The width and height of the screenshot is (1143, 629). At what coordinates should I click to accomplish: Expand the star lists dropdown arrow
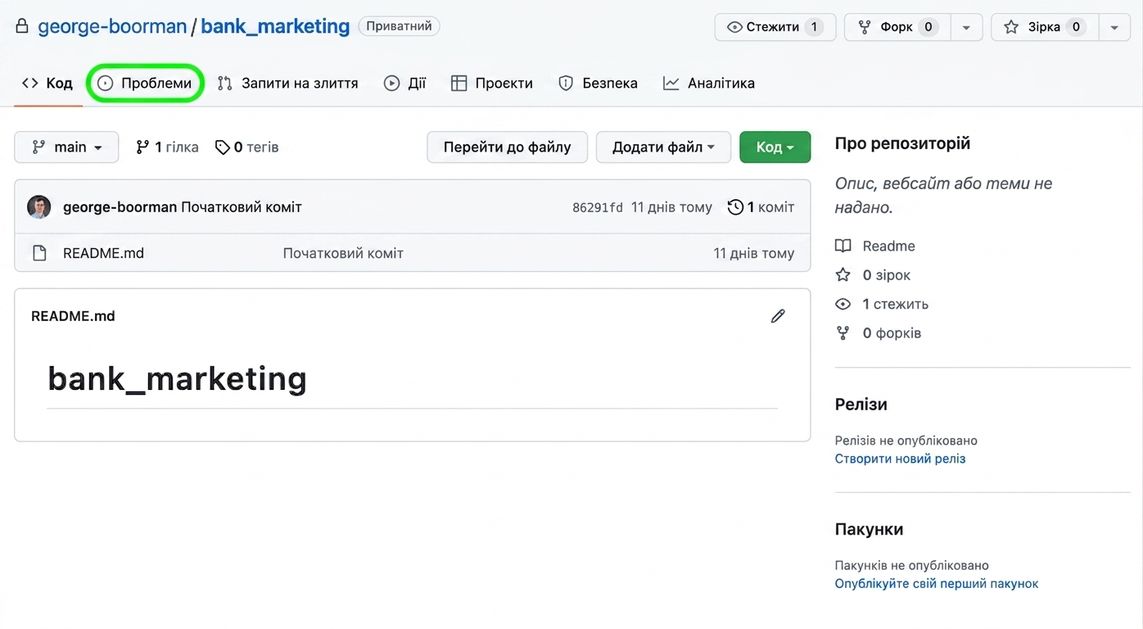(1114, 27)
